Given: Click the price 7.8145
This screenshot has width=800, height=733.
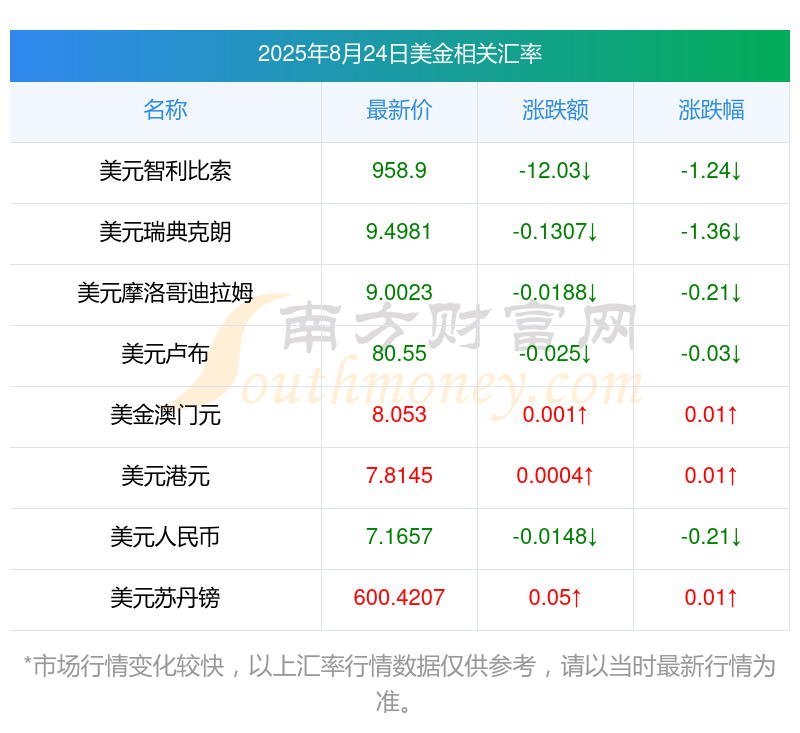Looking at the screenshot, I should tap(399, 476).
